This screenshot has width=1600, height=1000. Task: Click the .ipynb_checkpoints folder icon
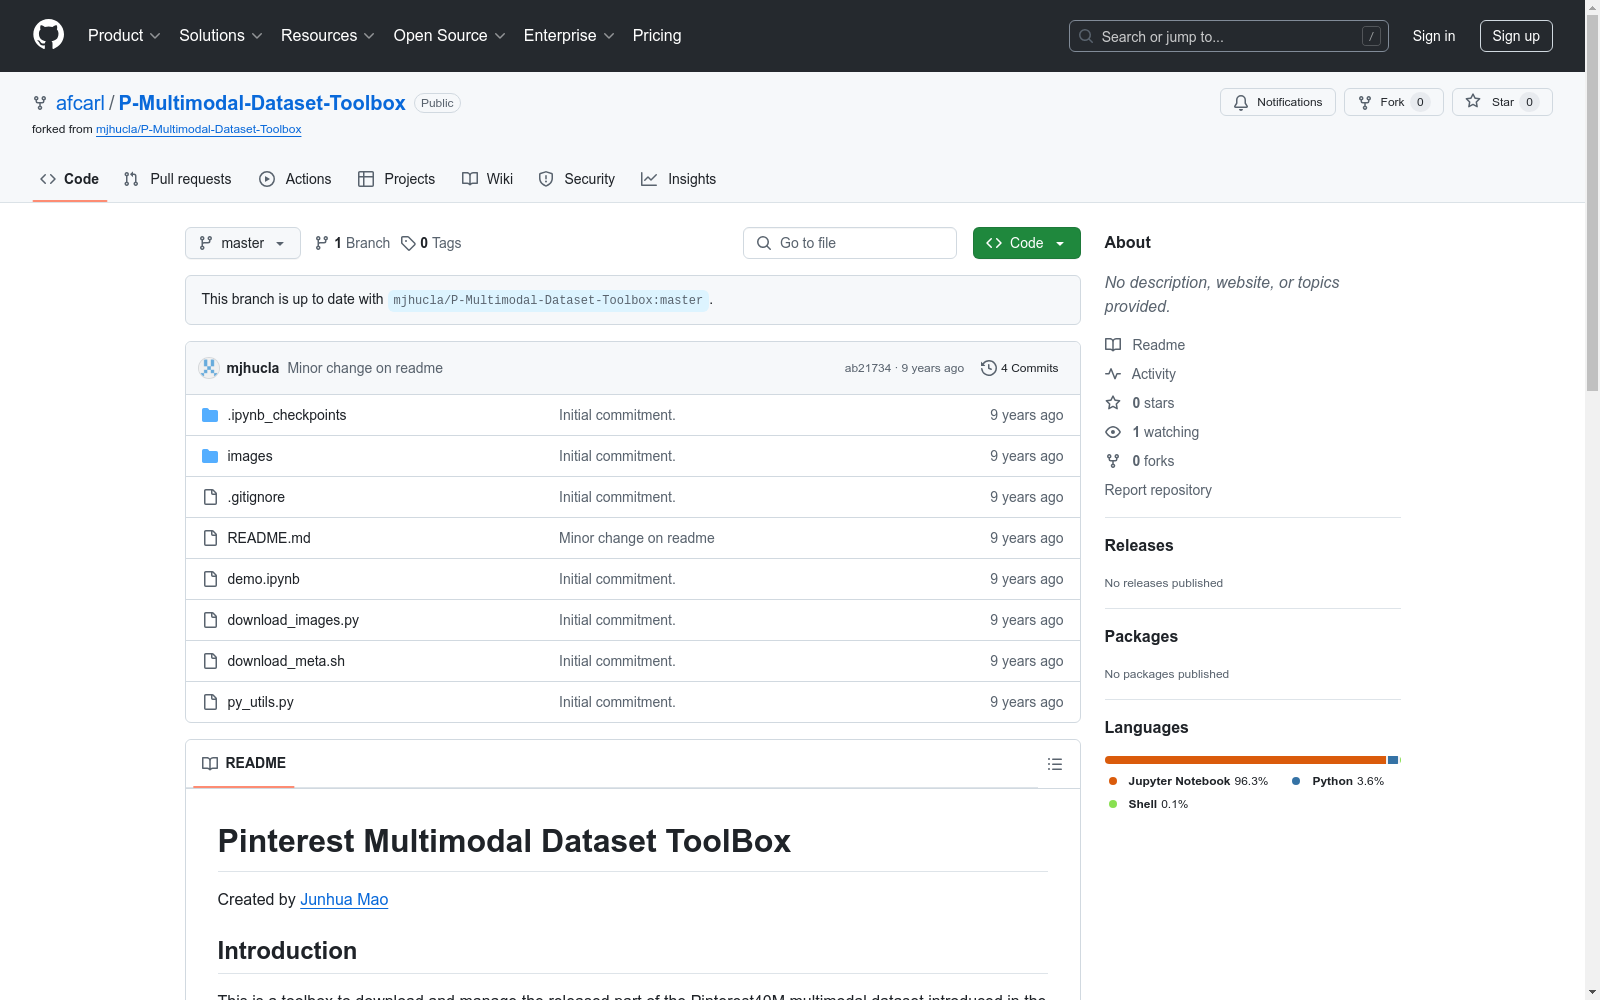pyautogui.click(x=210, y=415)
